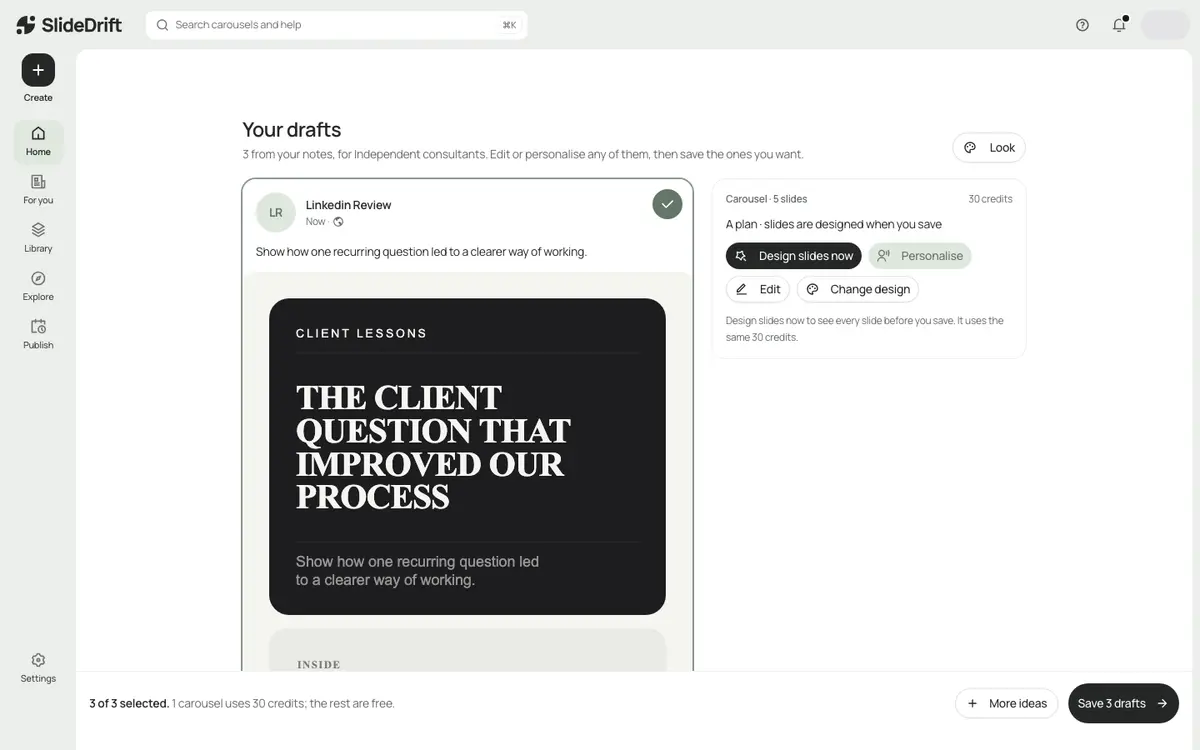Screen dimensions: 1200x750
Task: Select the Personalise option
Action: [919, 256]
